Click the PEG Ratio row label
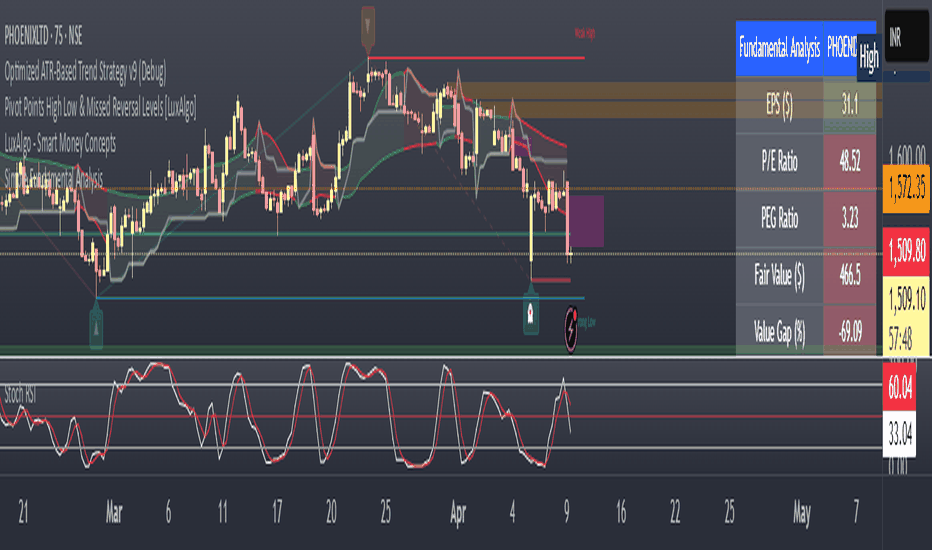This screenshot has width=932, height=550. pos(779,218)
